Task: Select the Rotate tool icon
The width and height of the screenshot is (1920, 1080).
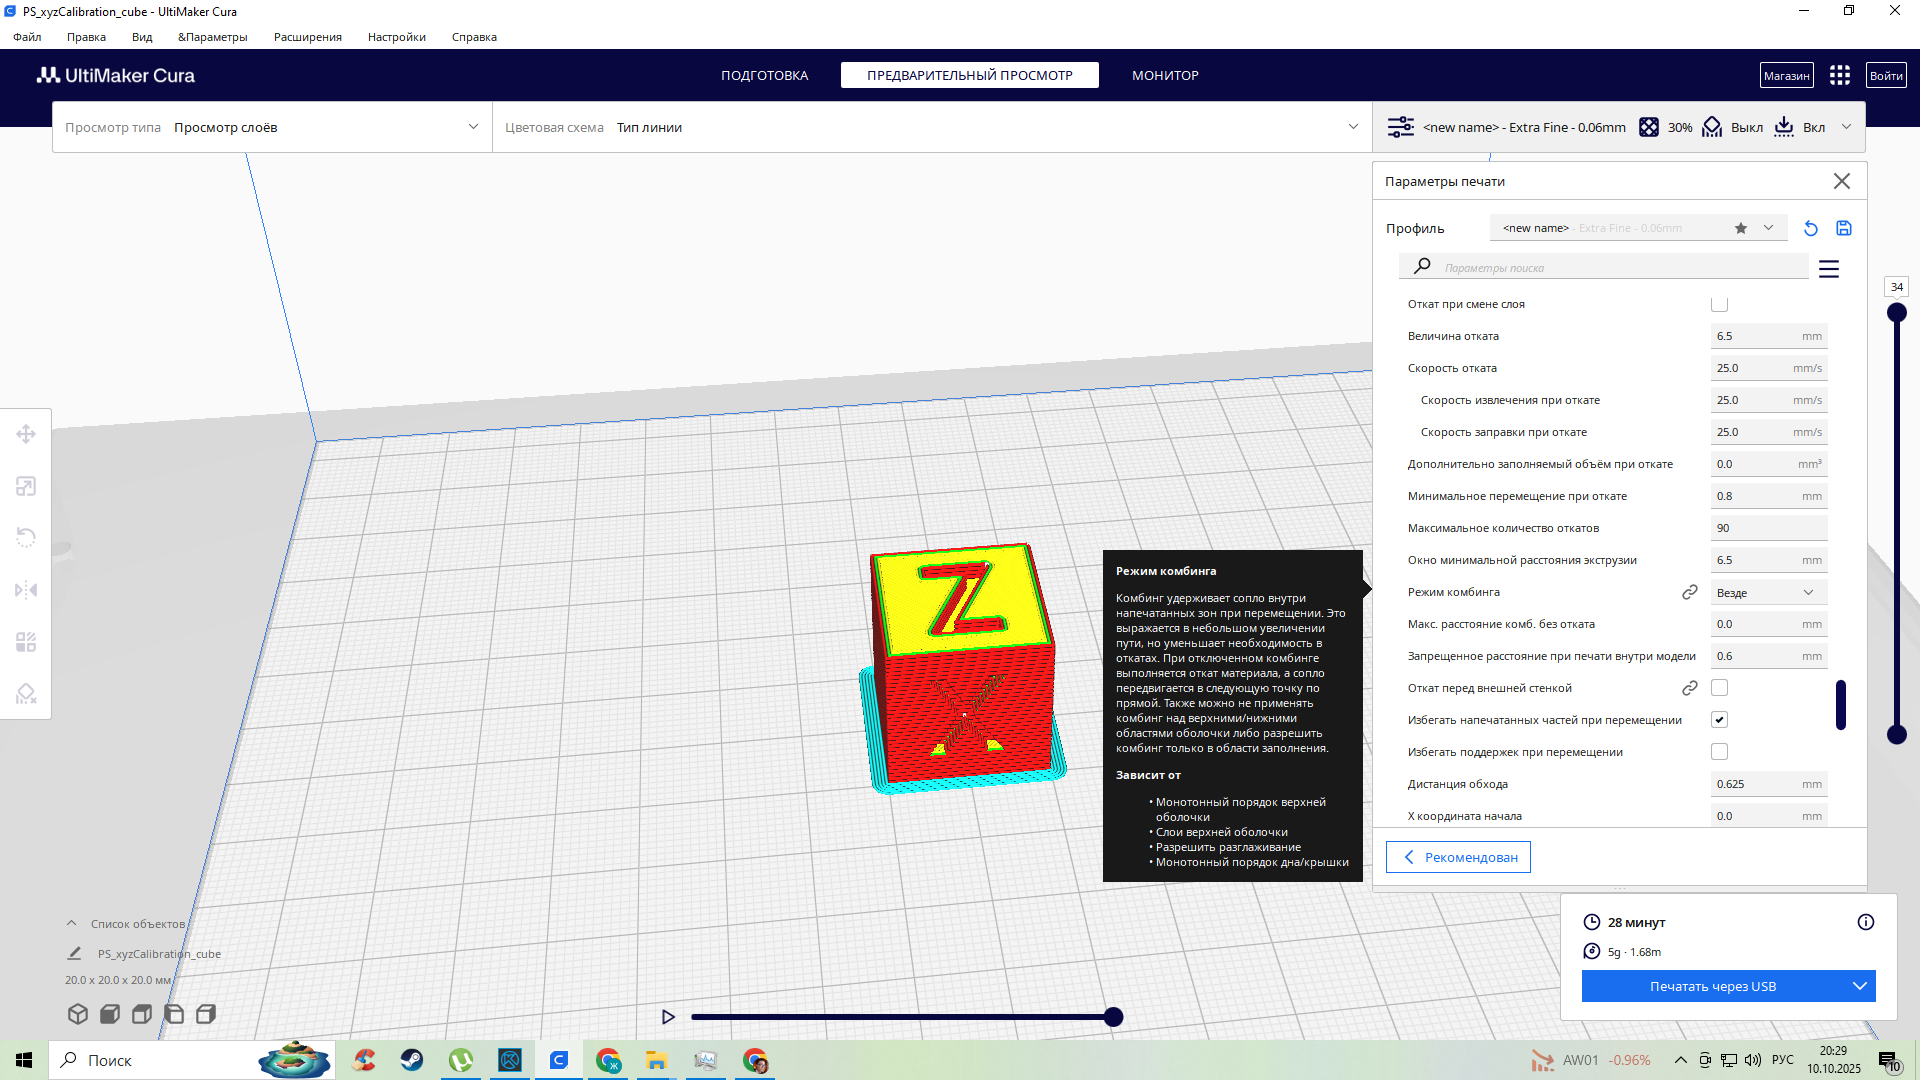Action: (26, 538)
